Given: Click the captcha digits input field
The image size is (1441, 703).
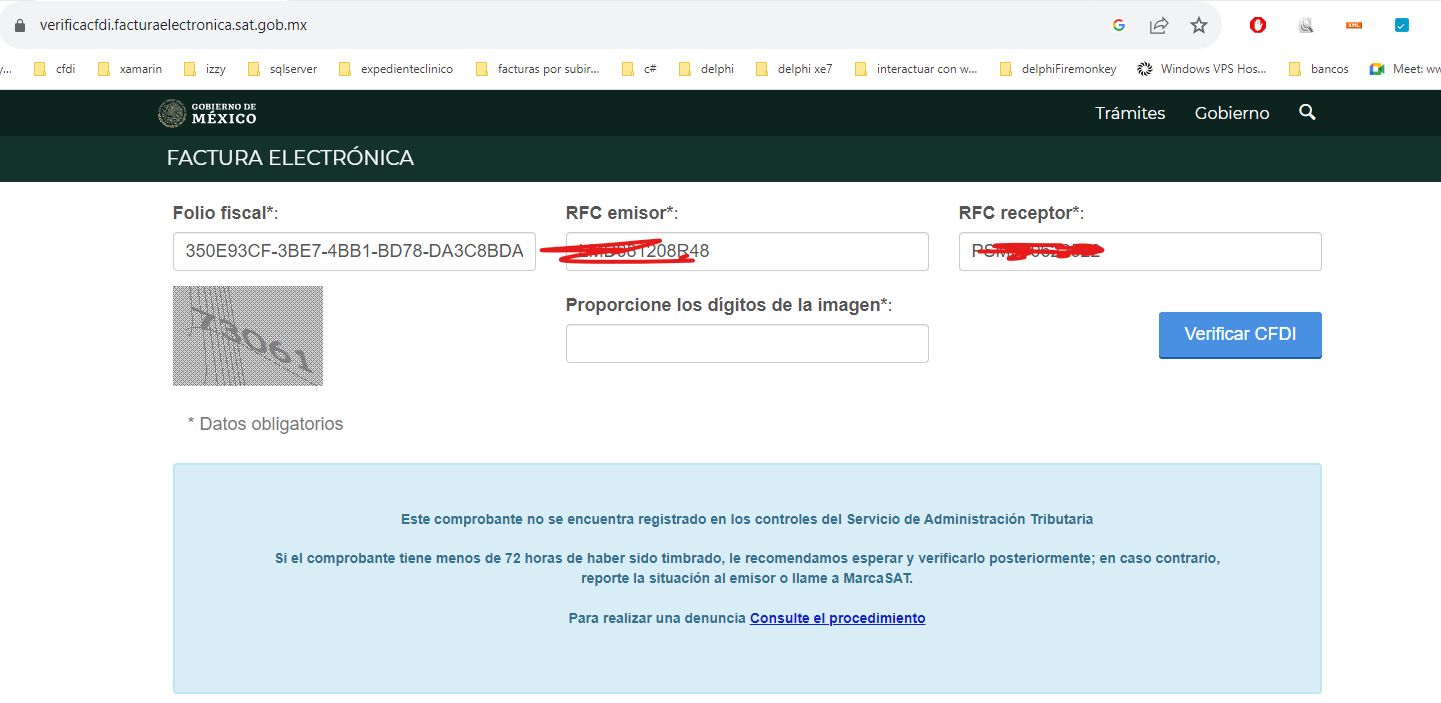Looking at the screenshot, I should (x=747, y=343).
